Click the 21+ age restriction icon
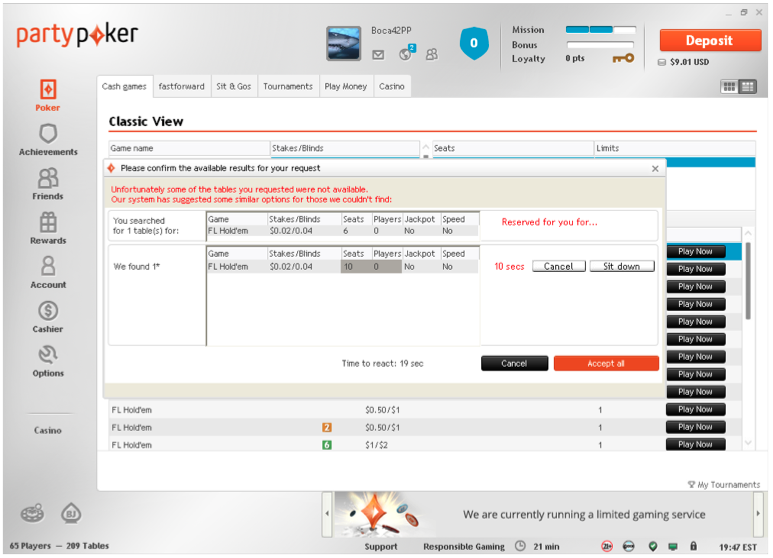 (x=607, y=546)
